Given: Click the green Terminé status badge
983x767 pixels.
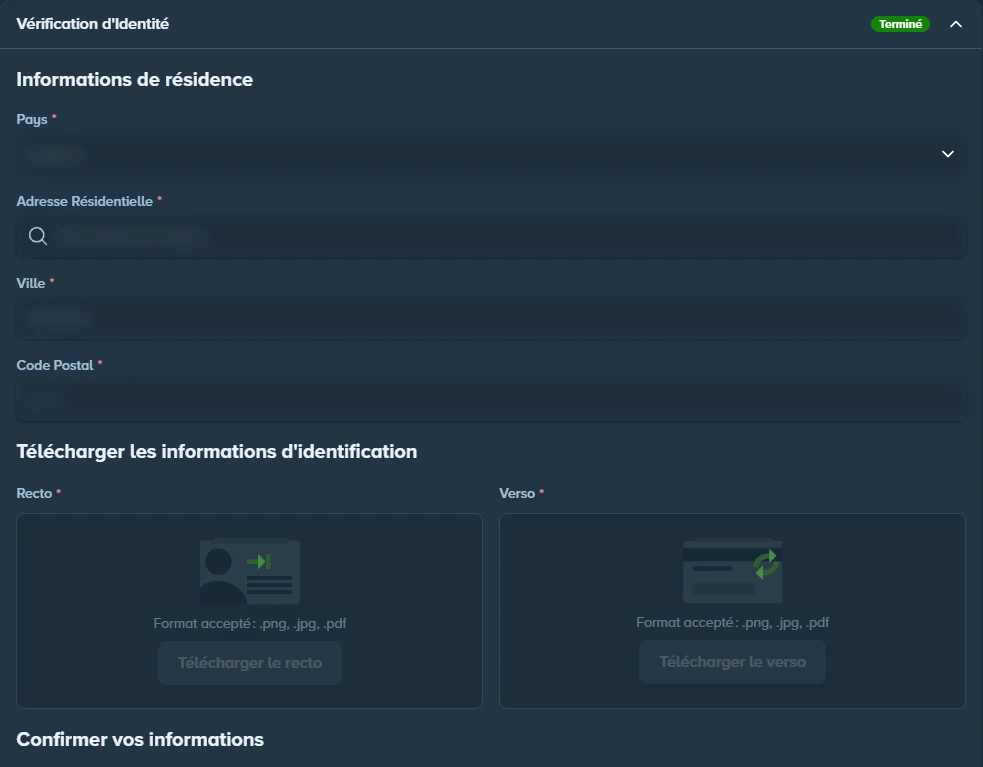Looking at the screenshot, I should (900, 24).
